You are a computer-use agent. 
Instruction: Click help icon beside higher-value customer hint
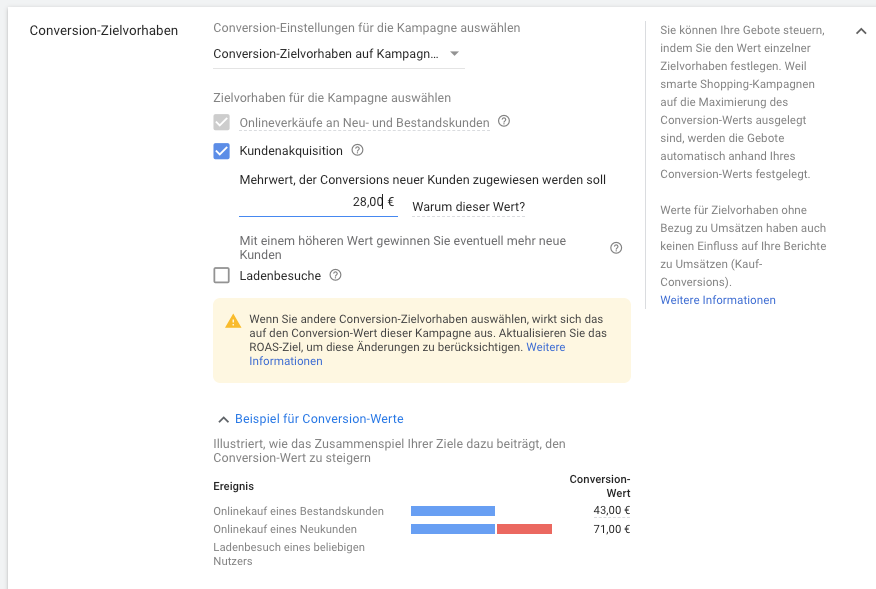coord(616,246)
